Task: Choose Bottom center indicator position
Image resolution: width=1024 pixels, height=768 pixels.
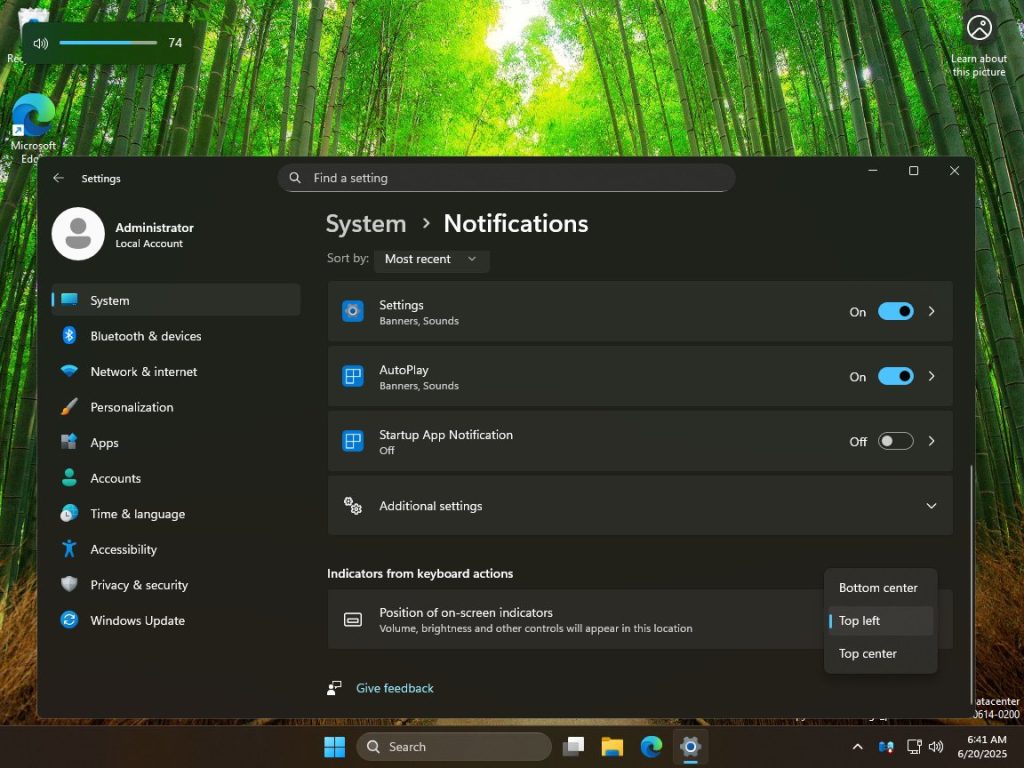Action: click(x=880, y=588)
